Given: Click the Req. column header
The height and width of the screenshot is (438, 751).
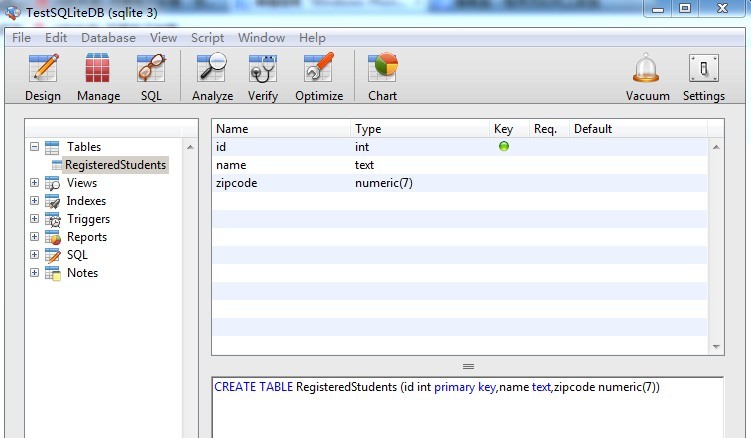Looking at the screenshot, I should (x=549, y=129).
